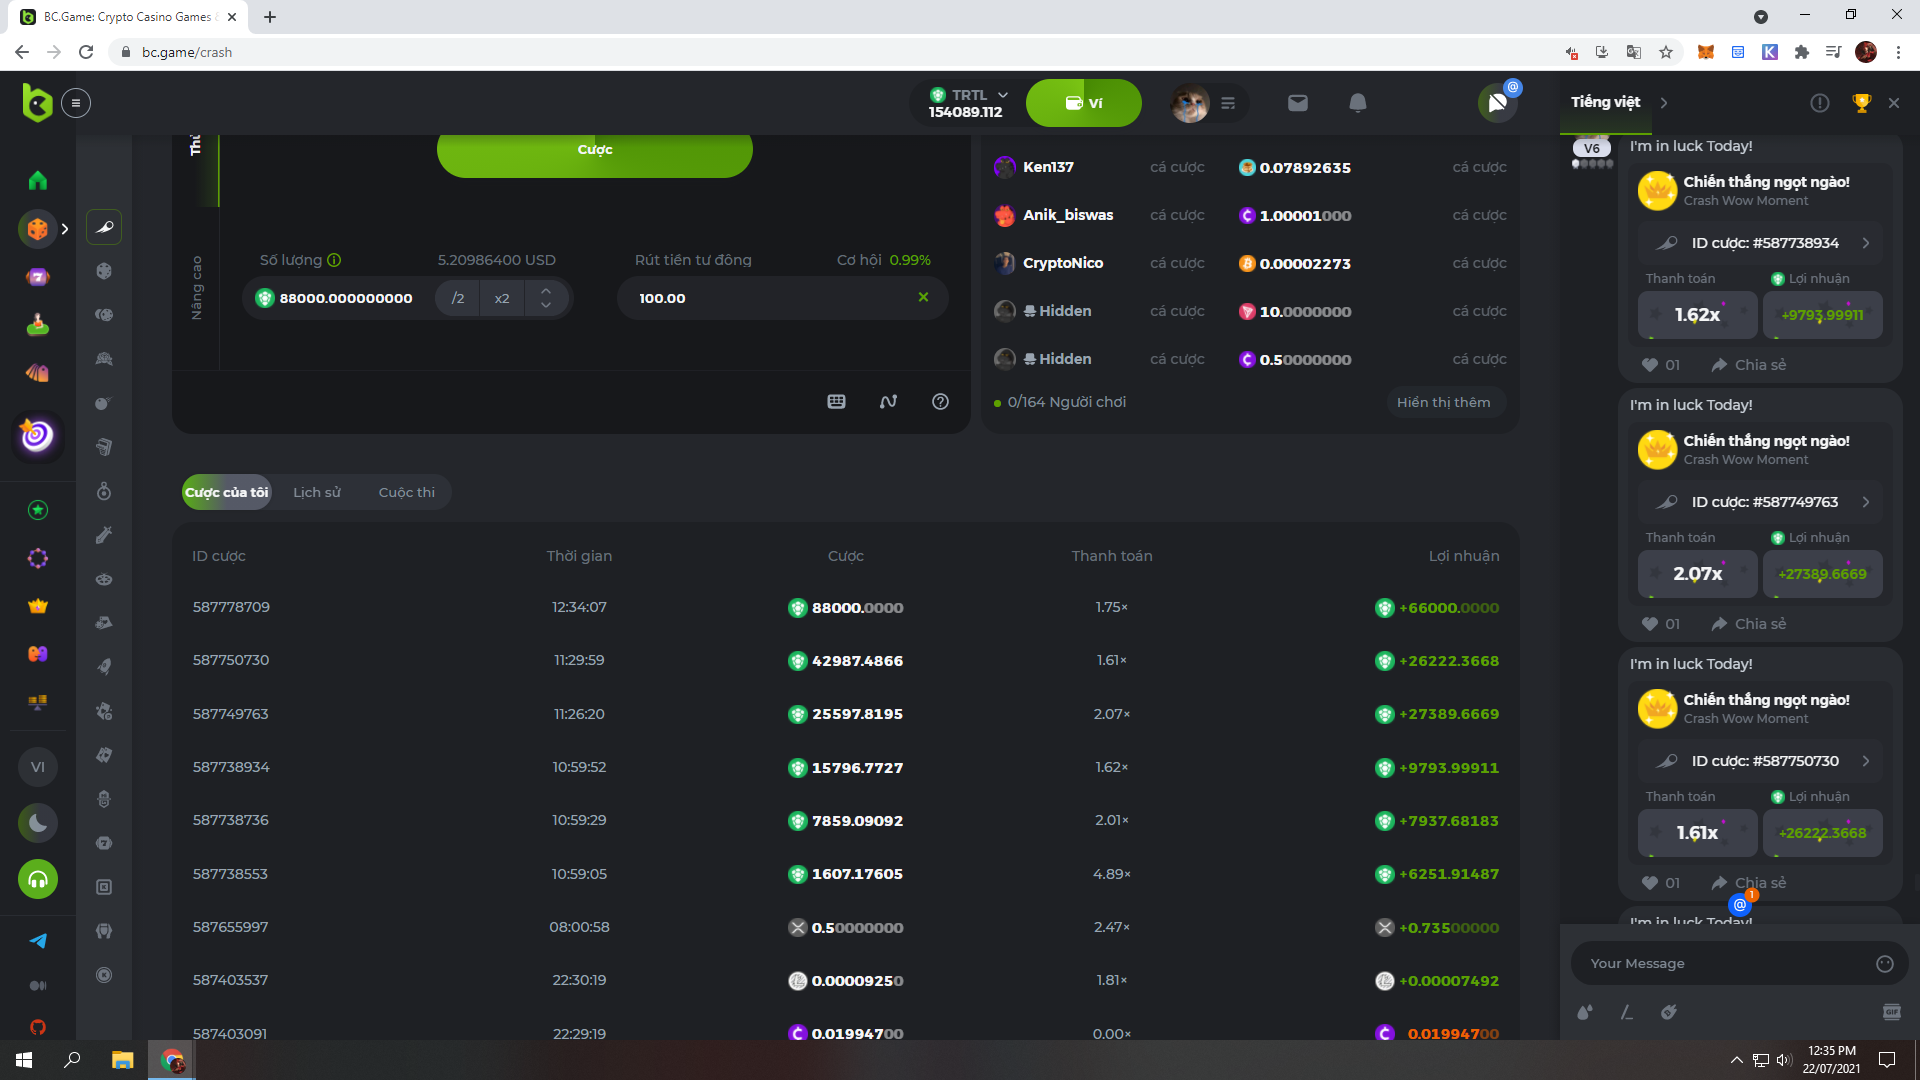
Task: Open the Telegram sidebar icon
Action: (38, 940)
